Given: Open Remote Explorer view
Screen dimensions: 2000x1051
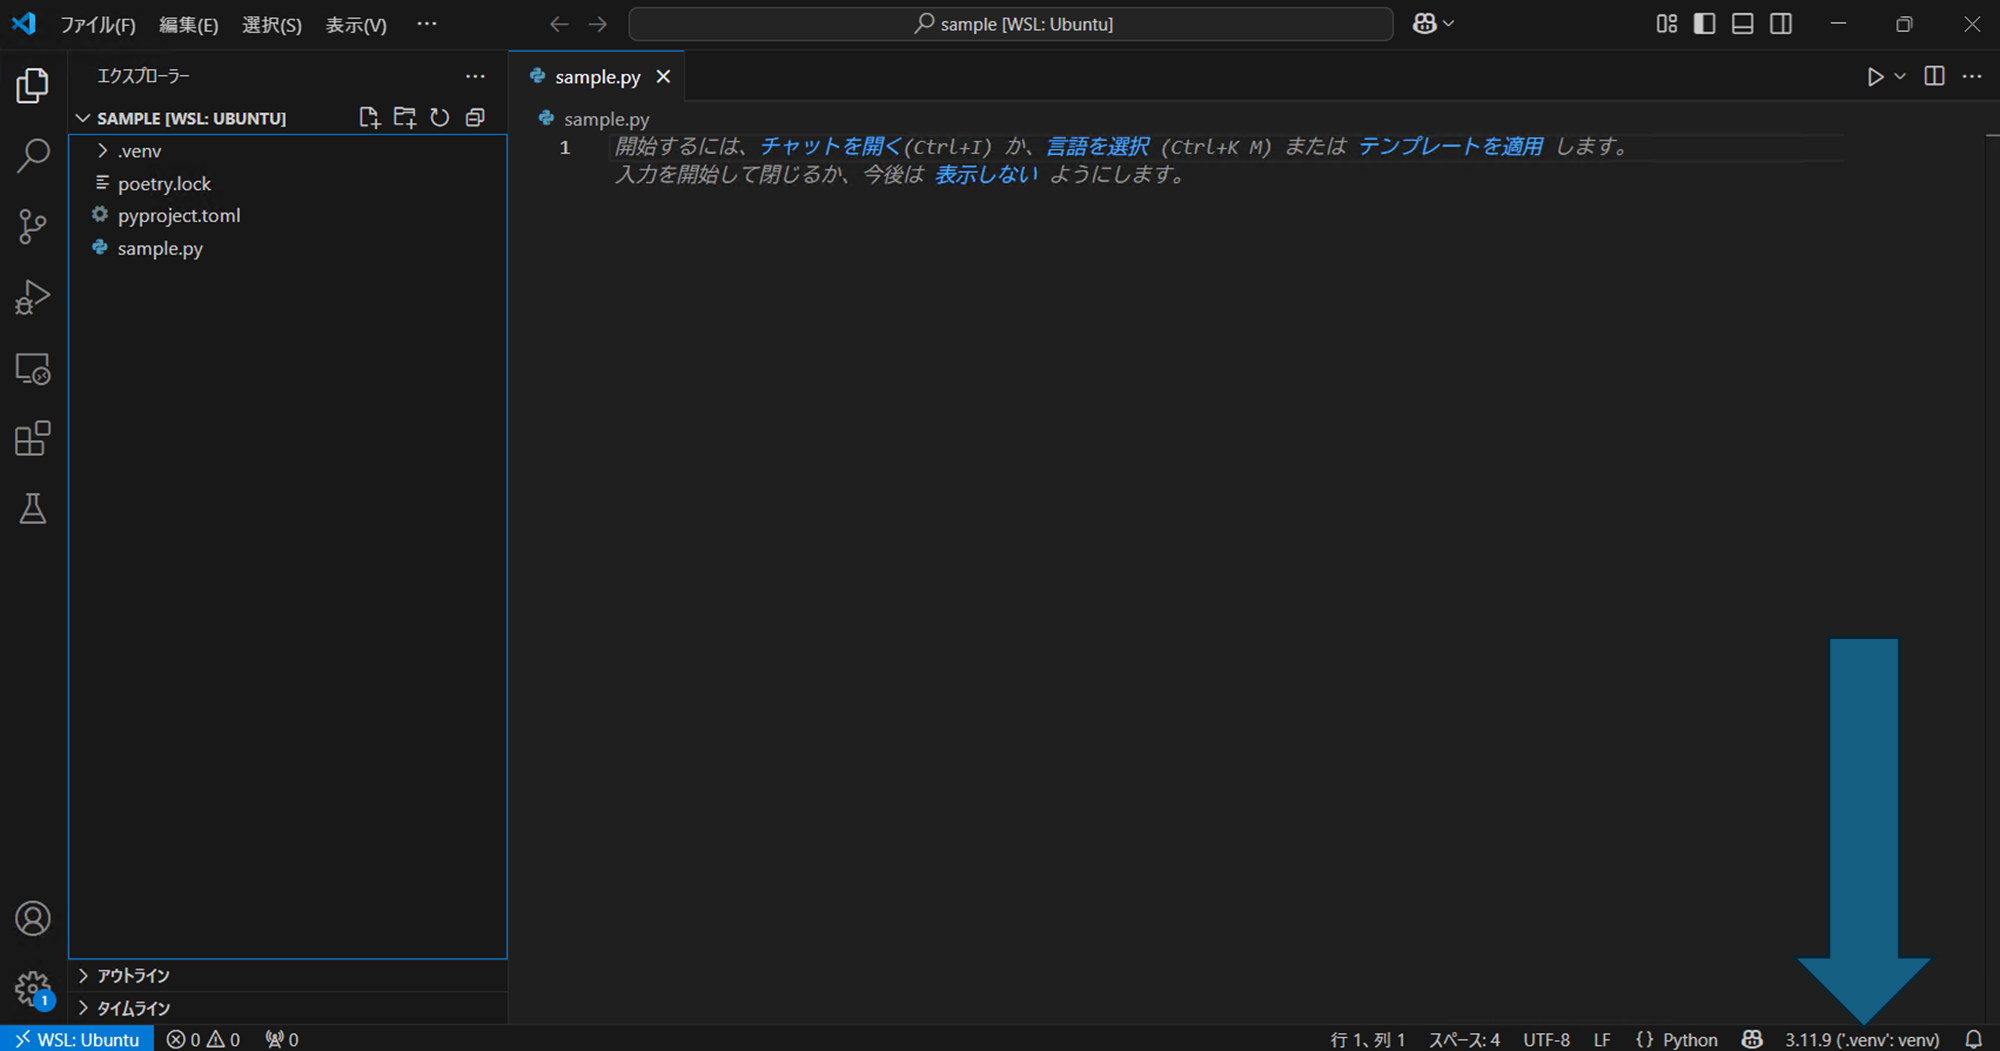Looking at the screenshot, I should [33, 369].
